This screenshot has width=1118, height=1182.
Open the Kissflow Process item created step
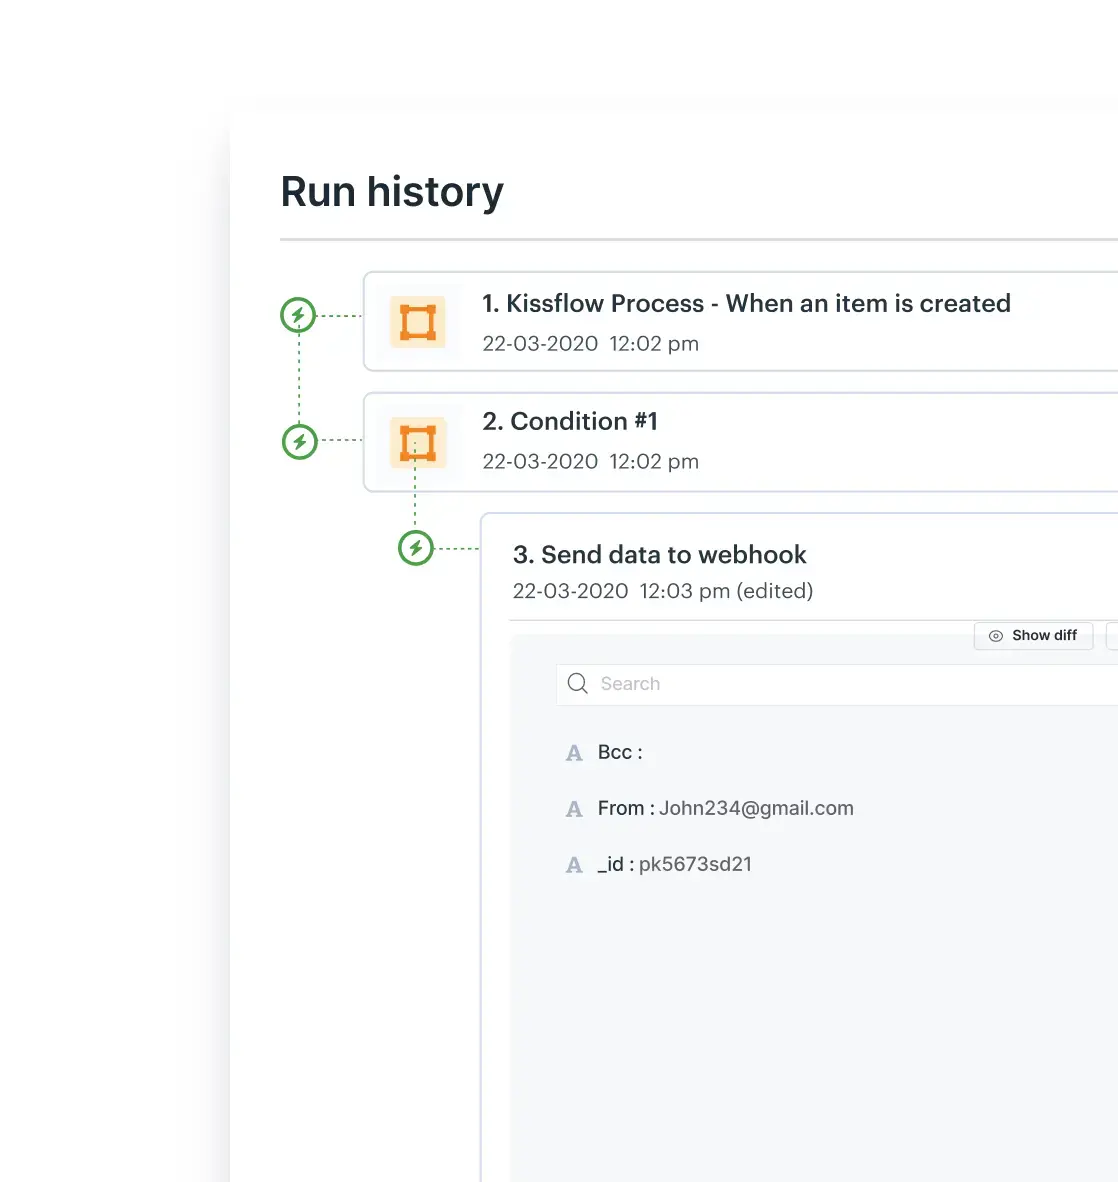click(x=740, y=322)
